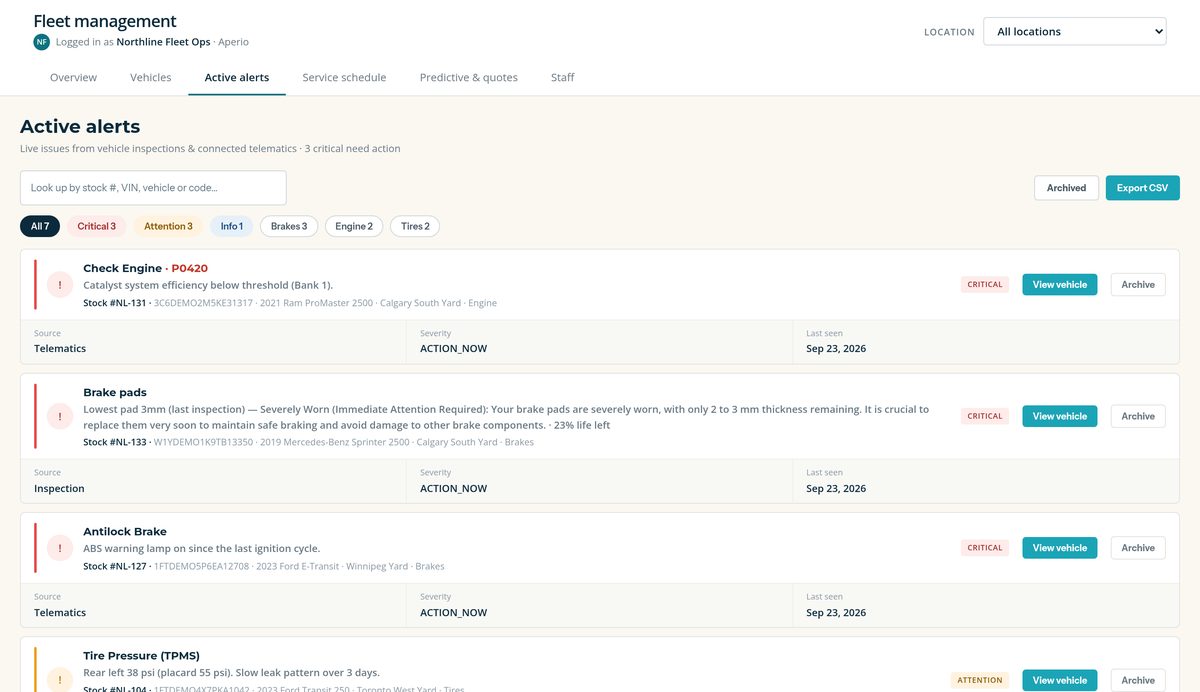Image resolution: width=1200 pixels, height=692 pixels.
Task: Click the Tire Pressure alert warning icon
Action: pos(60,680)
